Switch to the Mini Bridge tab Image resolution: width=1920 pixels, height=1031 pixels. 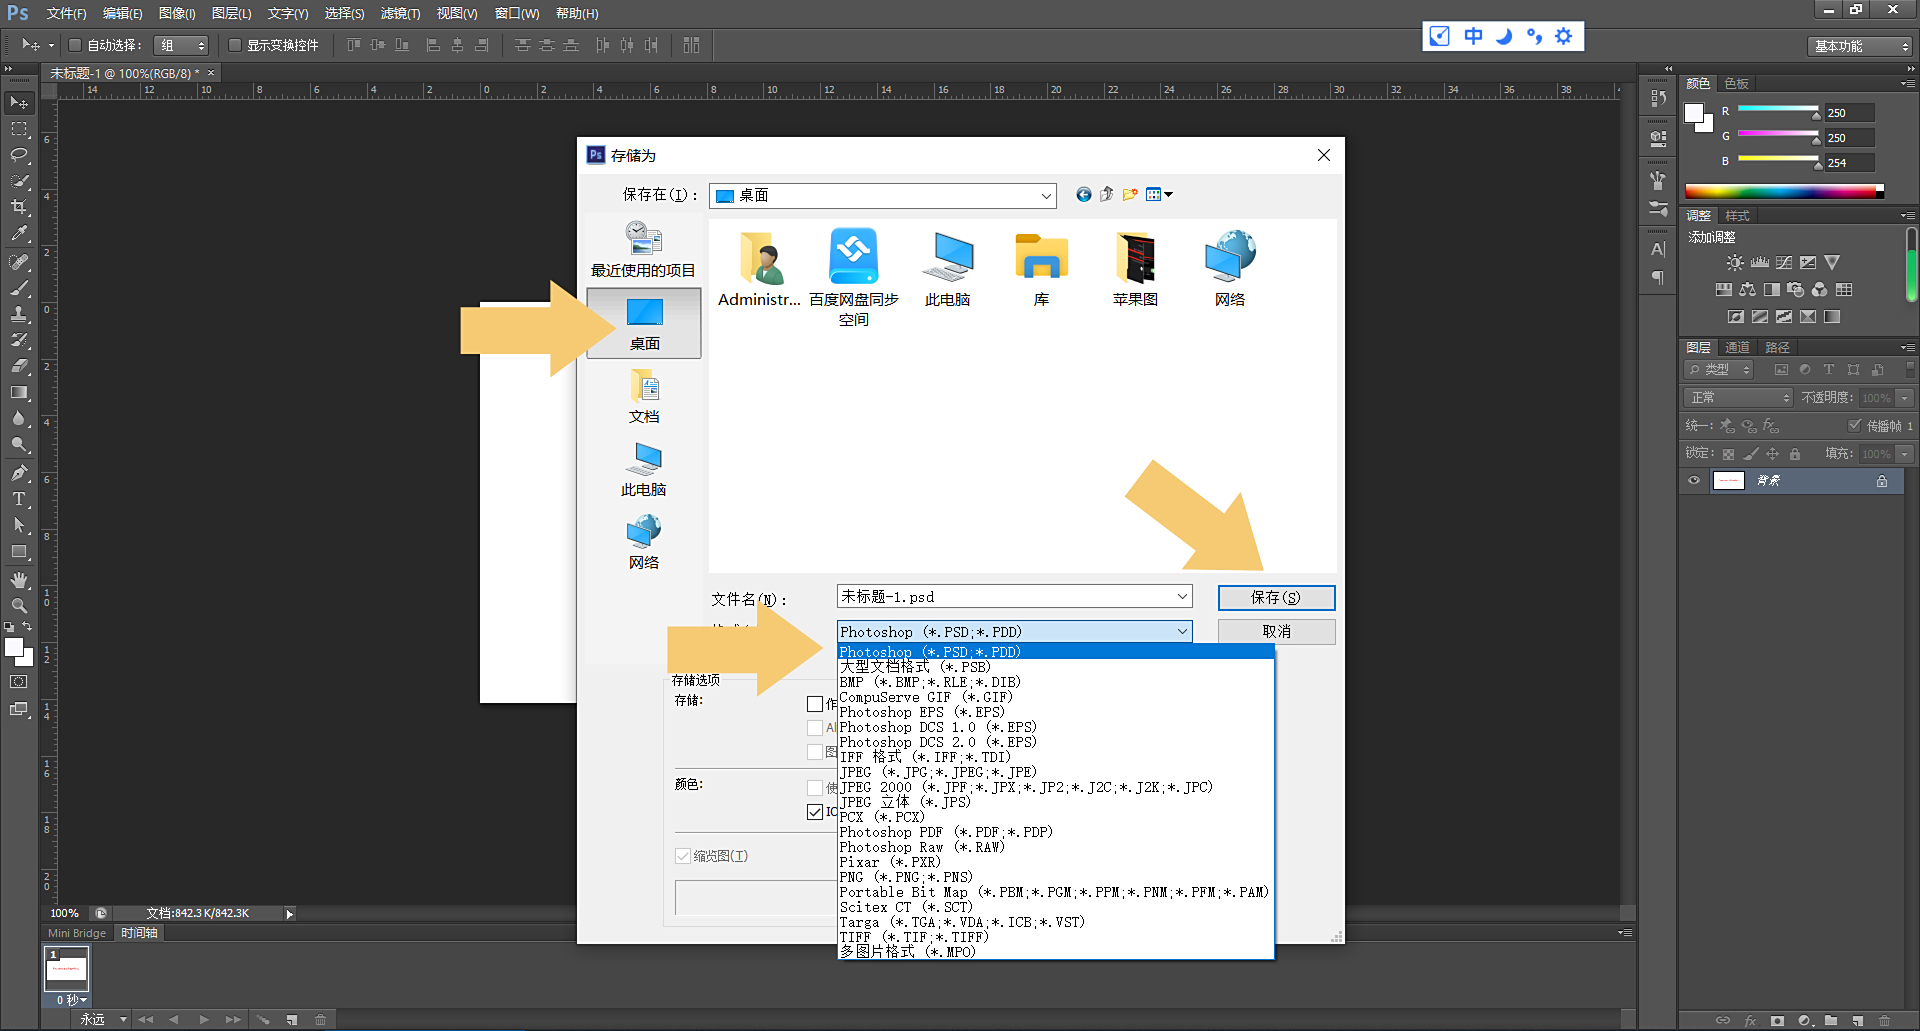77,933
